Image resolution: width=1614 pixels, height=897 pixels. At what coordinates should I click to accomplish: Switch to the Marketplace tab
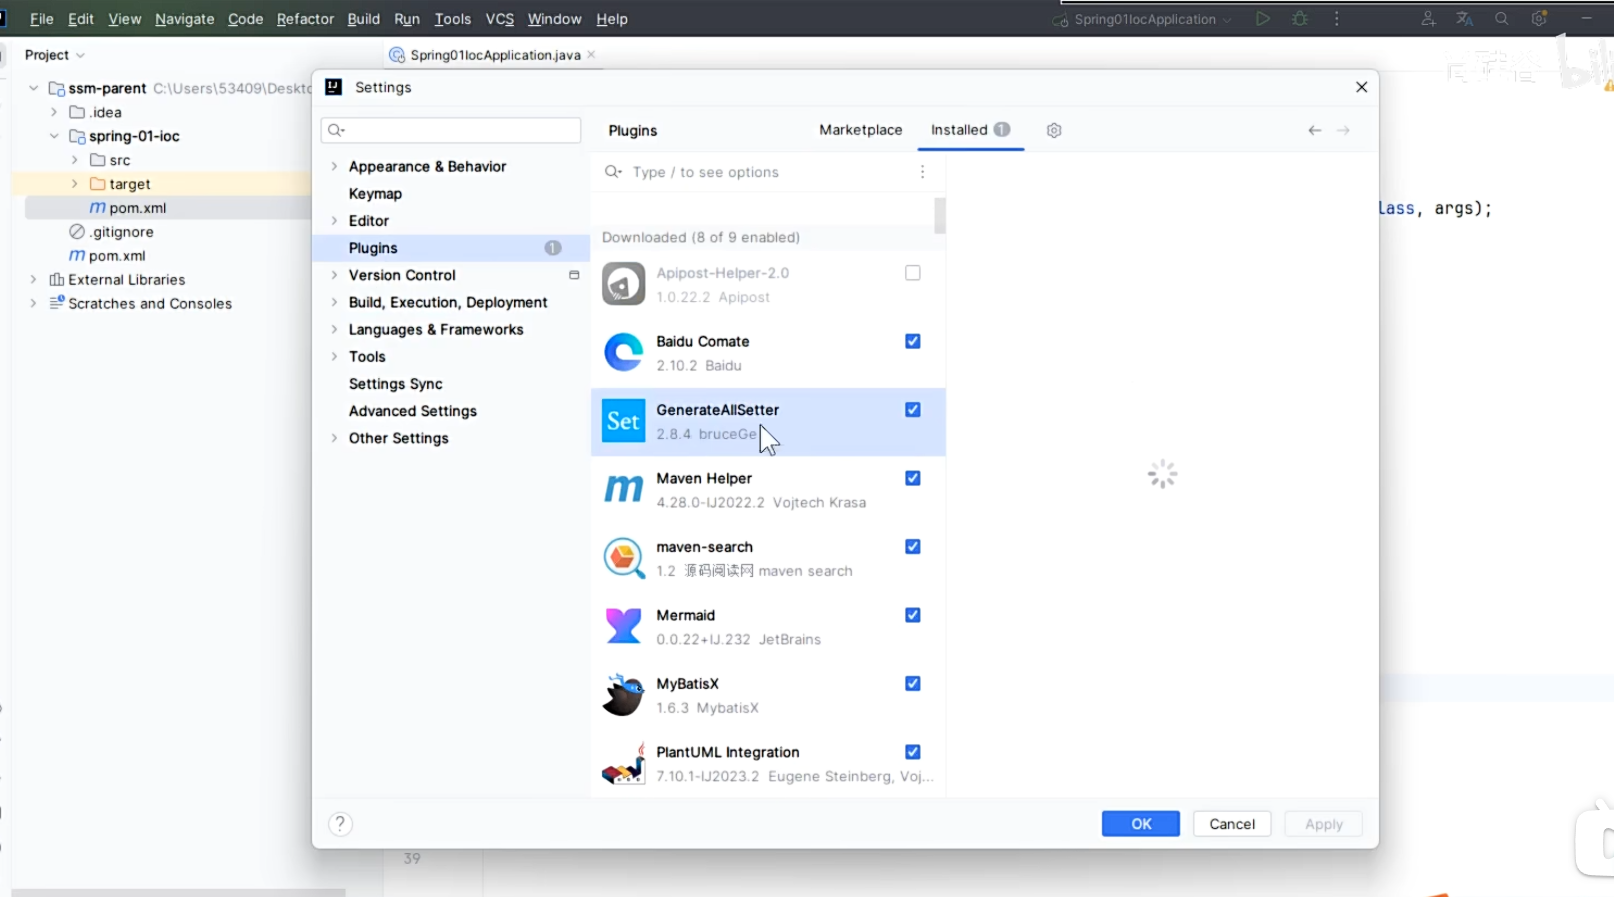860,130
